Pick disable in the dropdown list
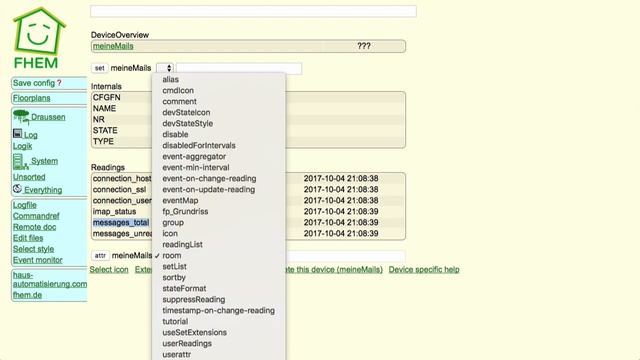The image size is (640, 360). click(175, 135)
